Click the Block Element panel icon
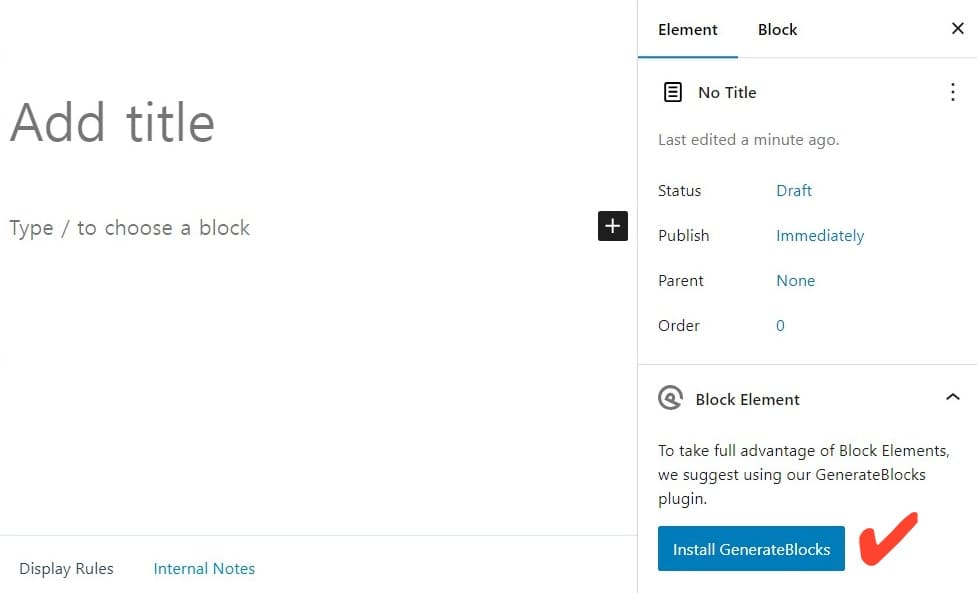 pos(670,397)
